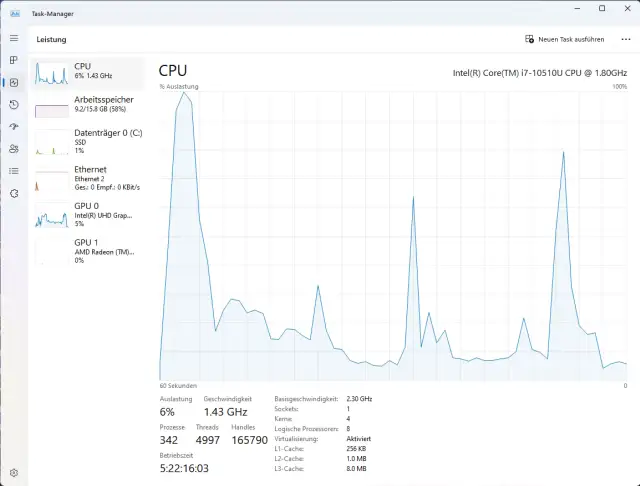Open the App history icon

(x=14, y=105)
